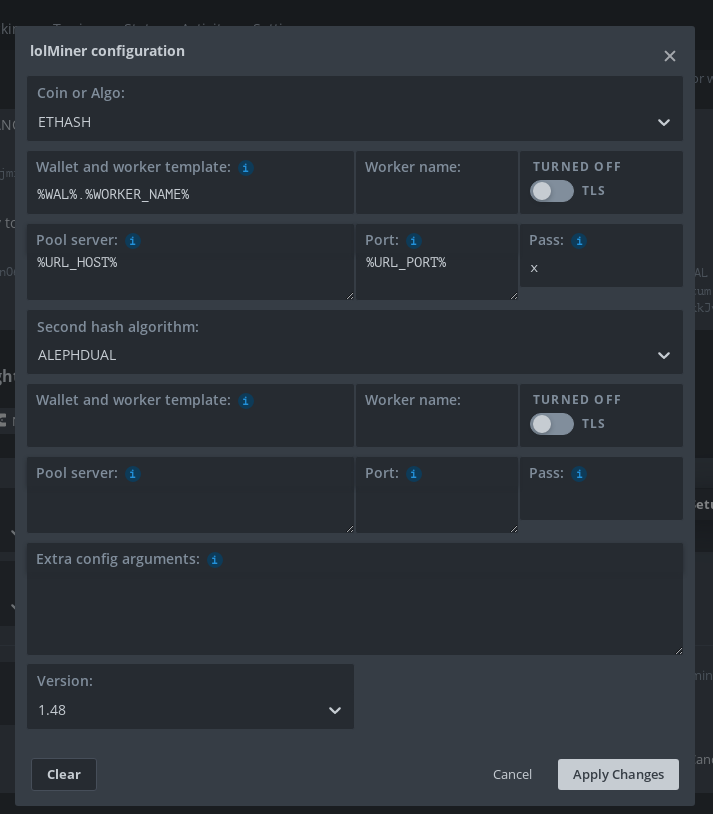The image size is (713, 814).
Task: Click the info icon beside the second Pool server
Action: 132,474
